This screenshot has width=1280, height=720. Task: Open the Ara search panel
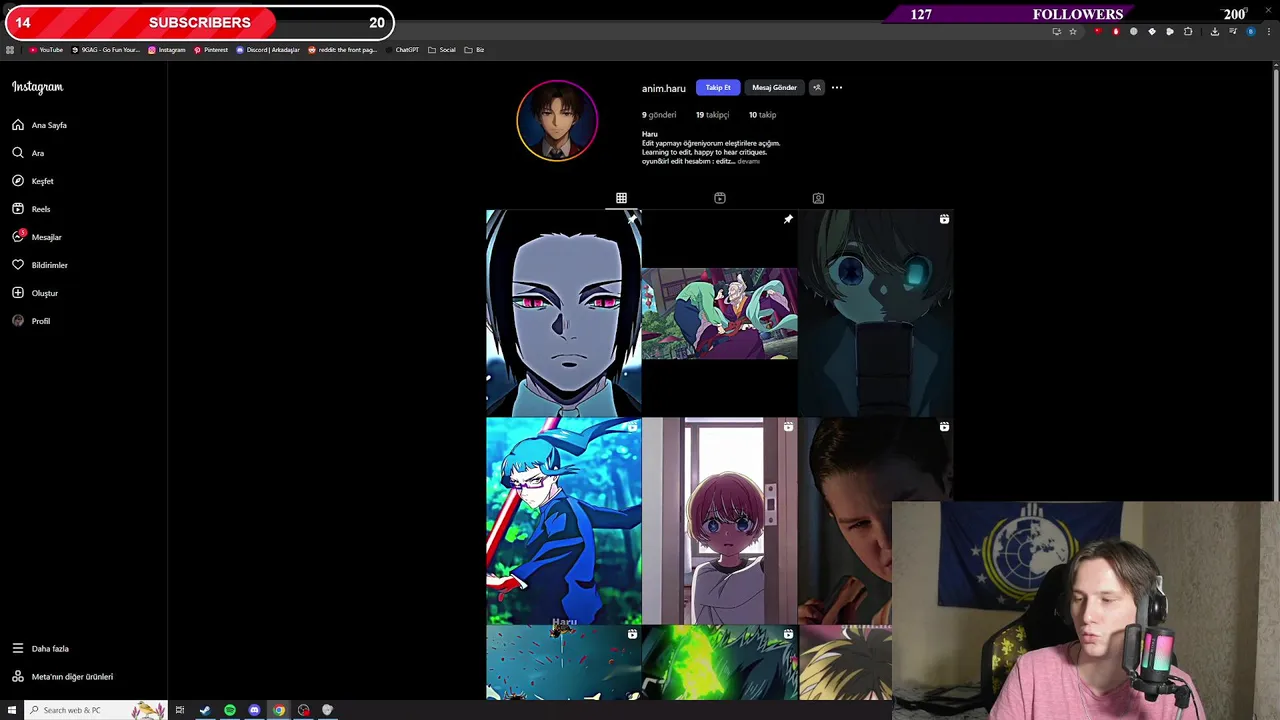[x=28, y=153]
